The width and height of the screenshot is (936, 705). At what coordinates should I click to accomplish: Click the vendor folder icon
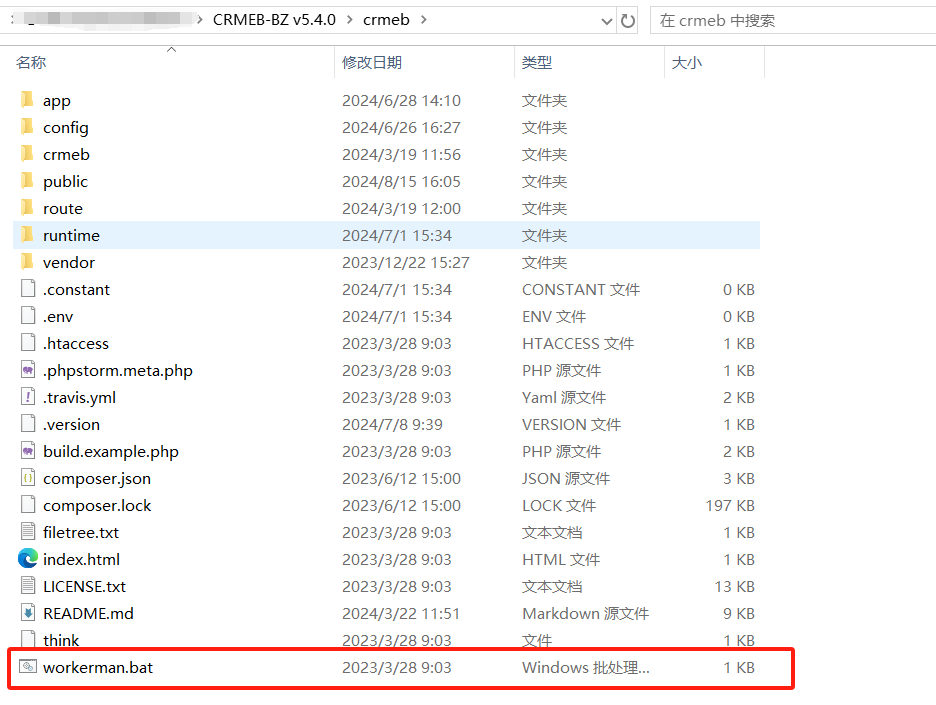(x=27, y=261)
